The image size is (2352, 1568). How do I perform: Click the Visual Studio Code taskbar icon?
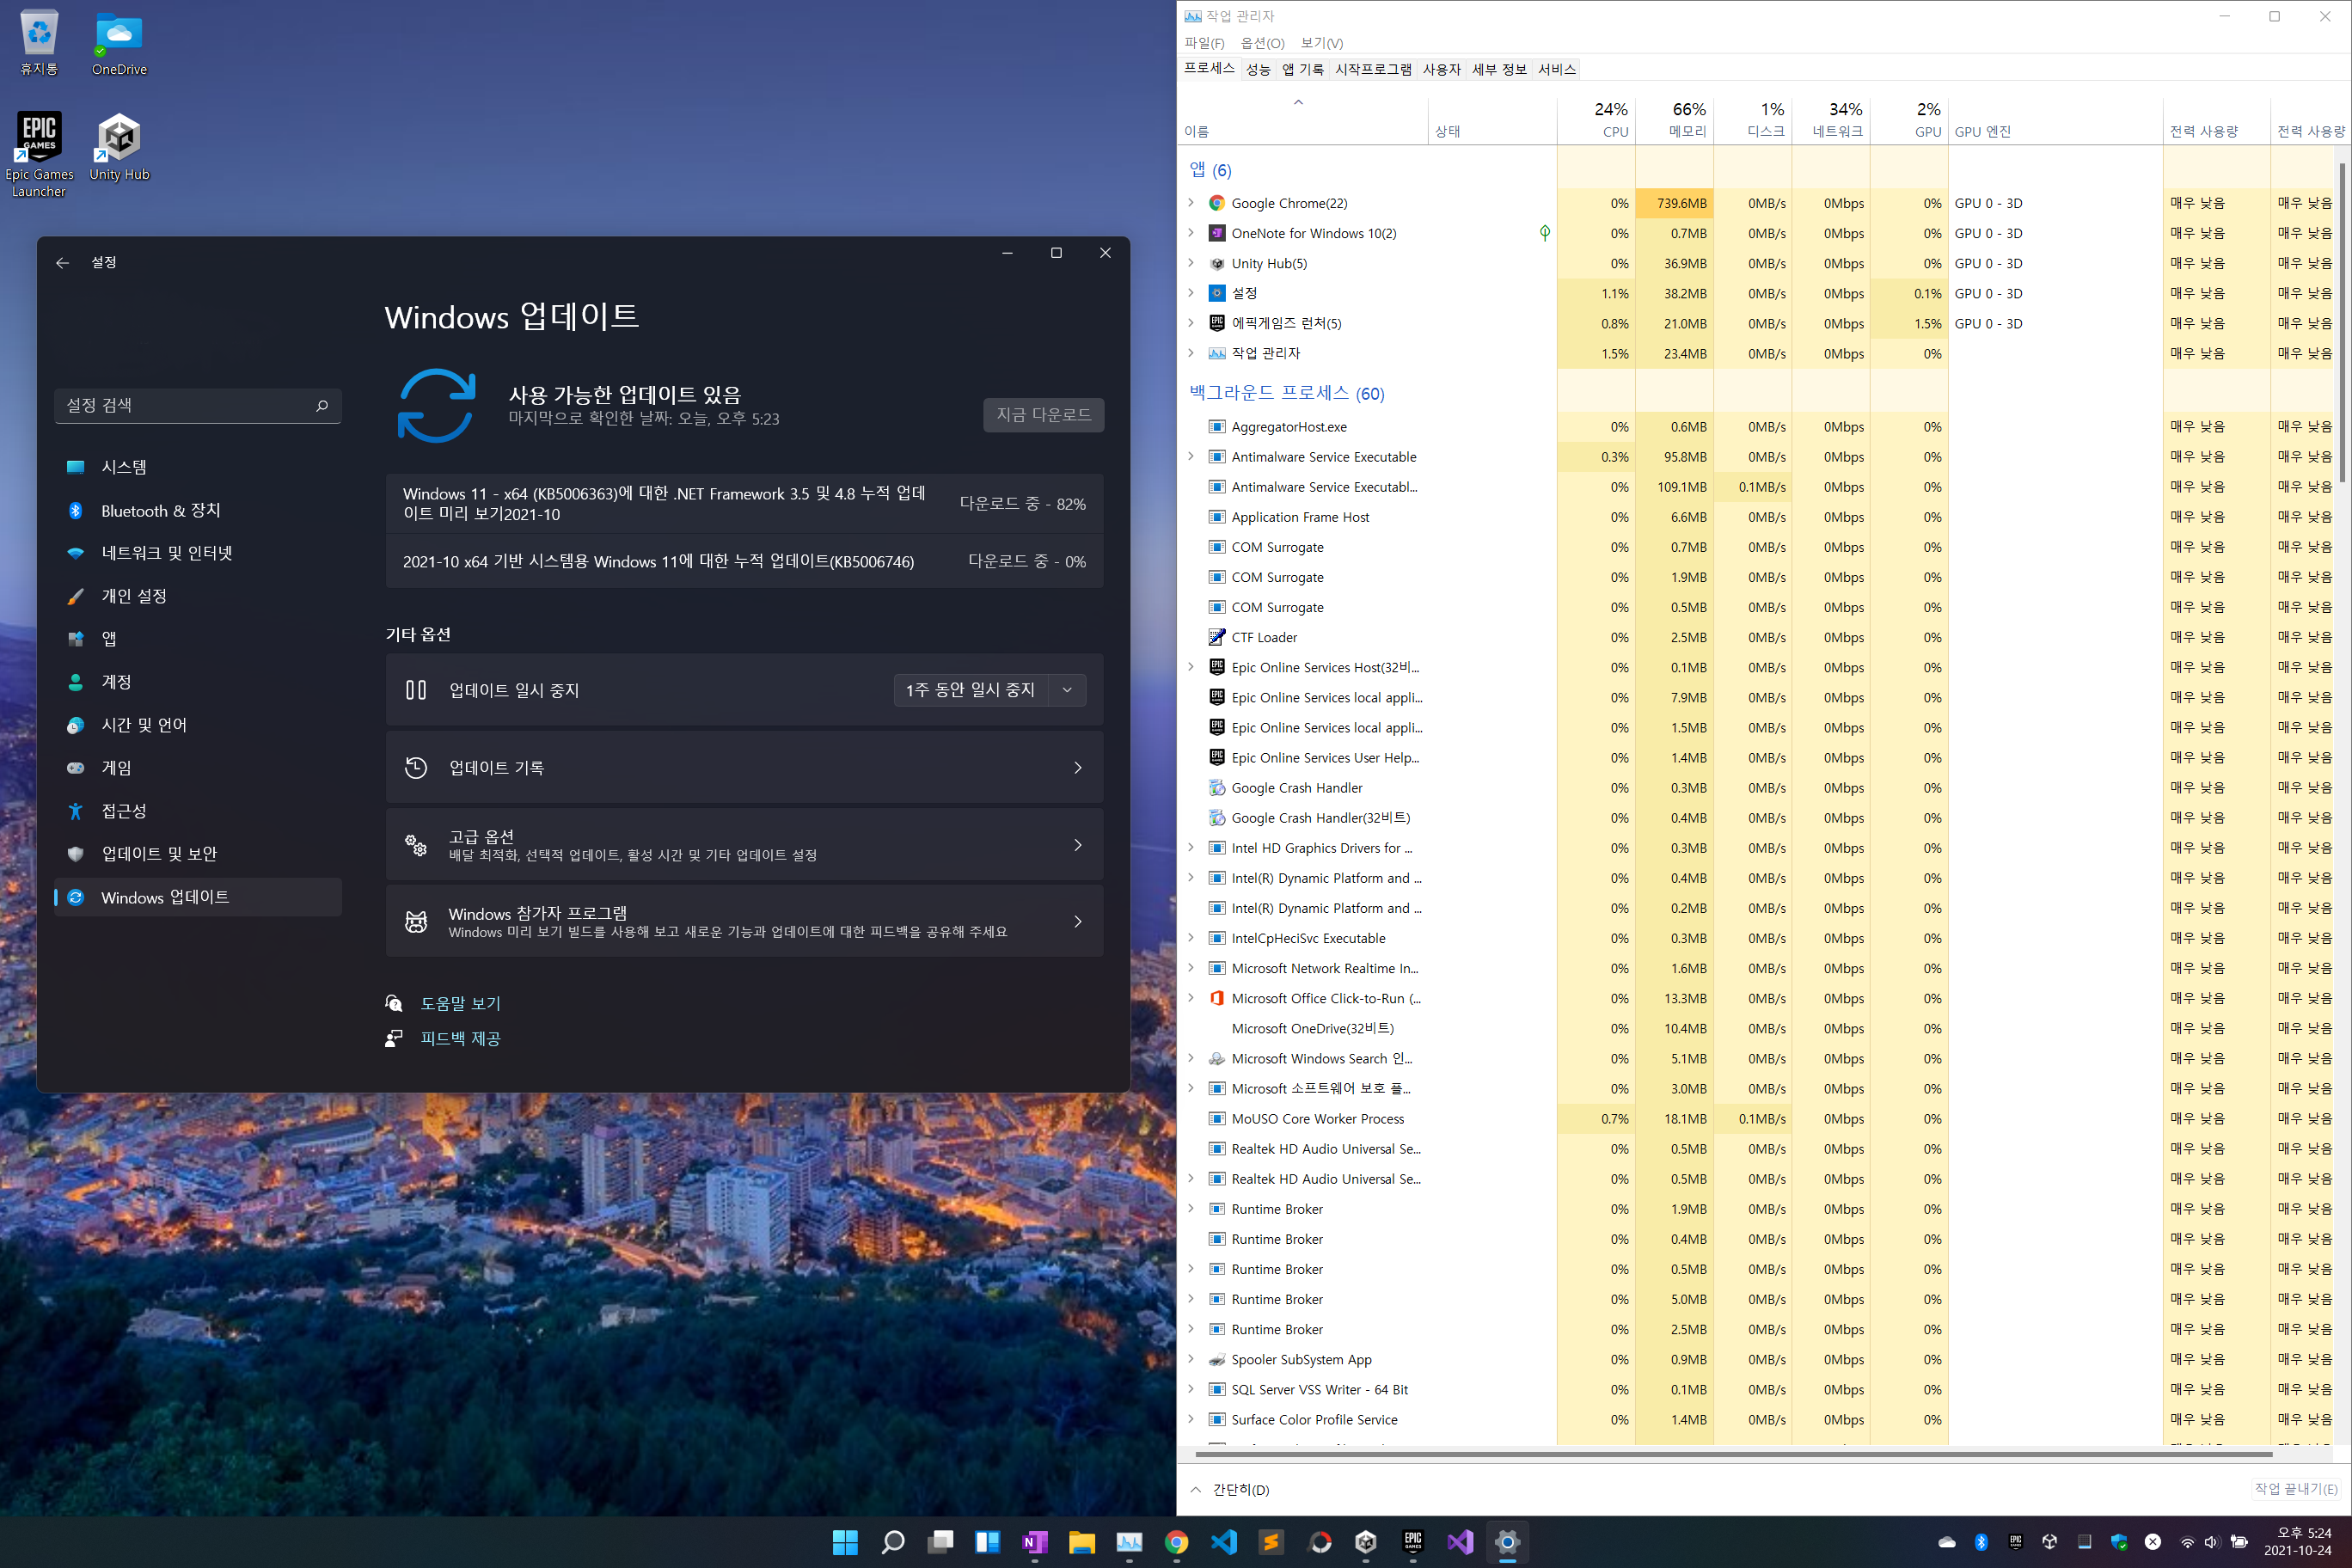click(1223, 1541)
